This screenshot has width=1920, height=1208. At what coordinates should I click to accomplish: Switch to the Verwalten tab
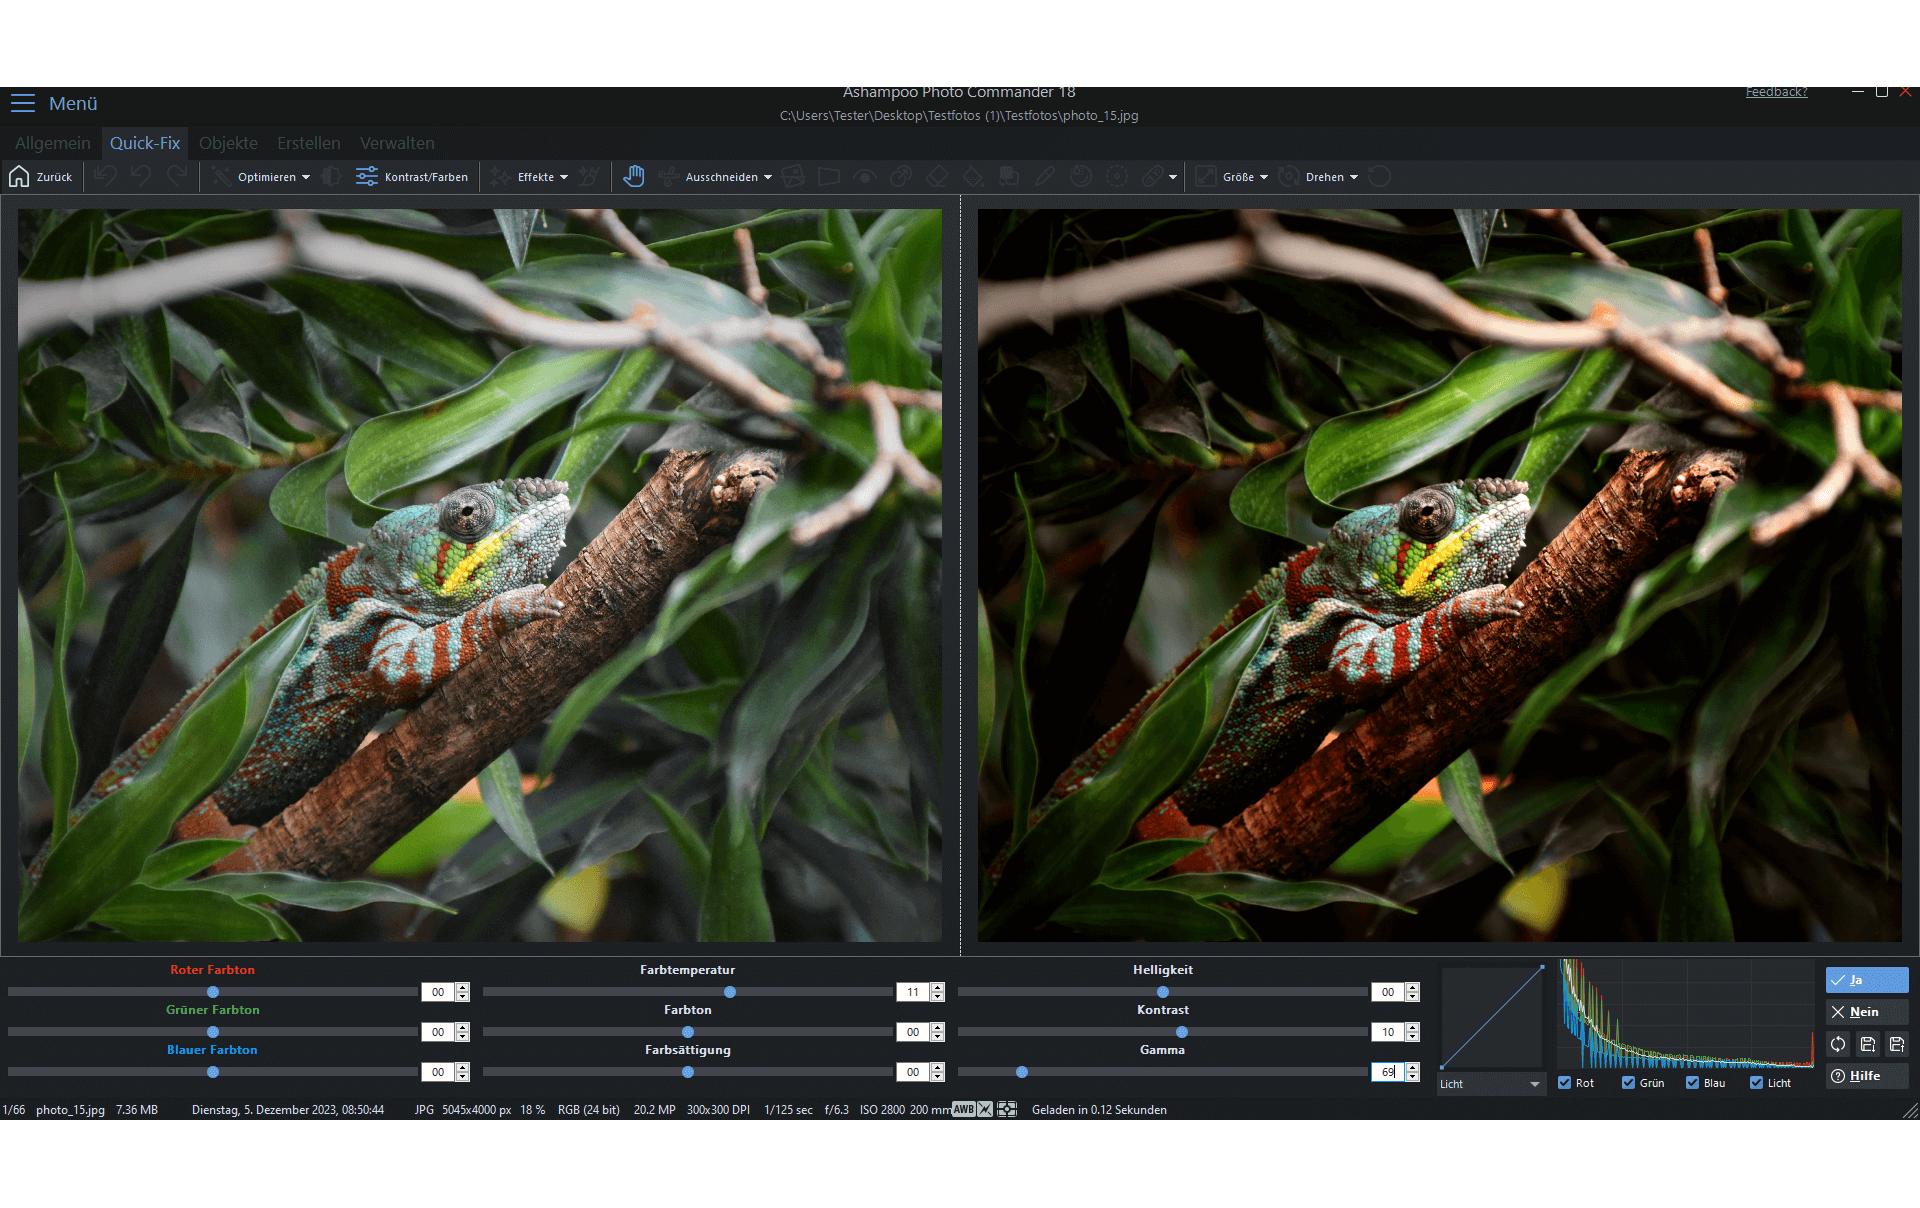(397, 143)
